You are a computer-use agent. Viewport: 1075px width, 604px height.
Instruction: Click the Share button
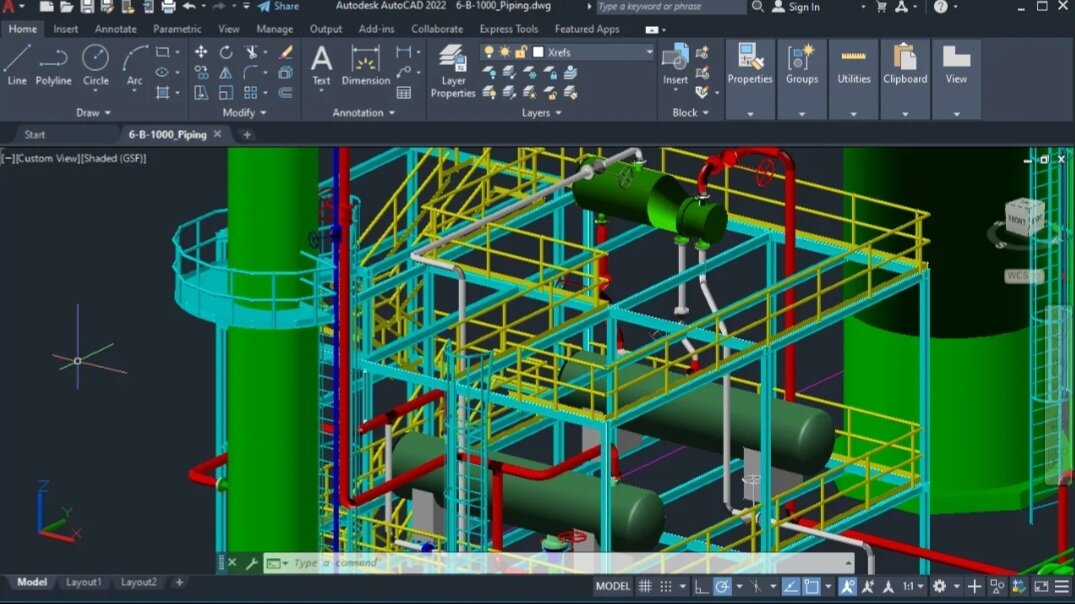(x=278, y=6)
